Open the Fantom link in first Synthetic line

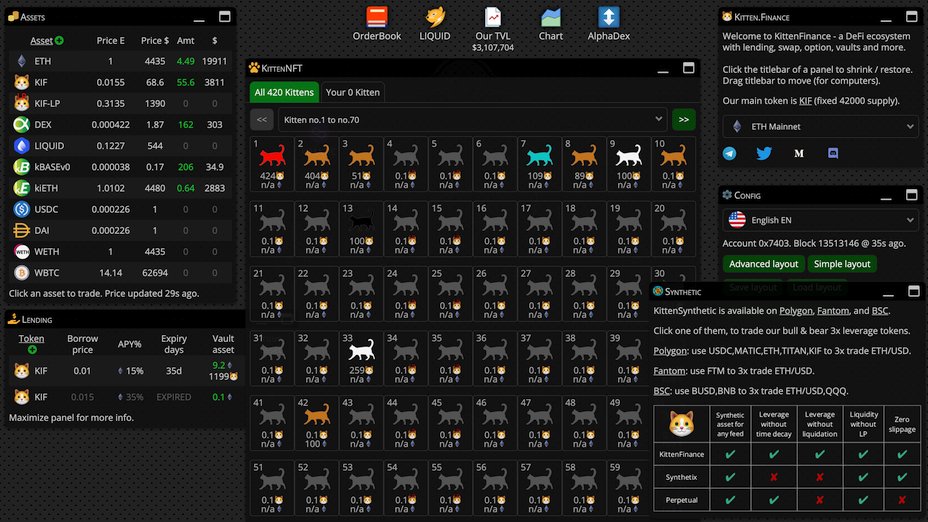(x=833, y=311)
